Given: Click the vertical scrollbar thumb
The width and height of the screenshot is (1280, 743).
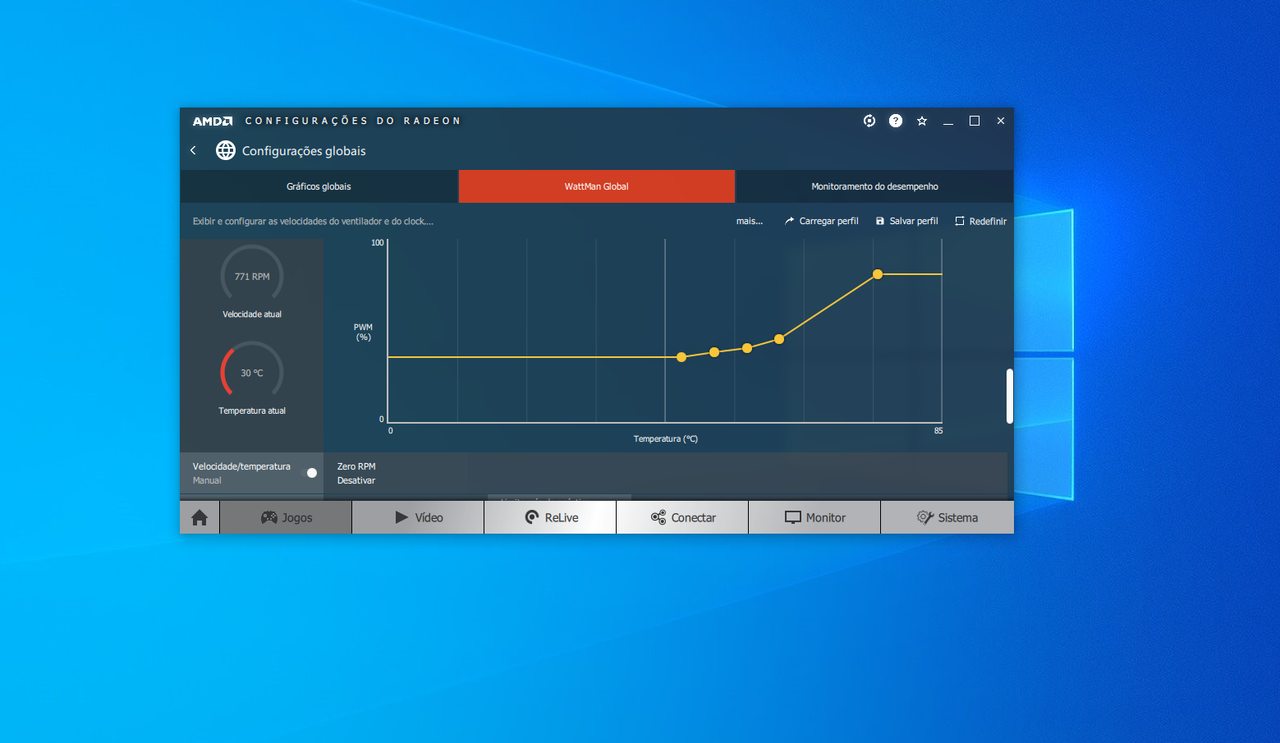Looking at the screenshot, I should (1010, 396).
